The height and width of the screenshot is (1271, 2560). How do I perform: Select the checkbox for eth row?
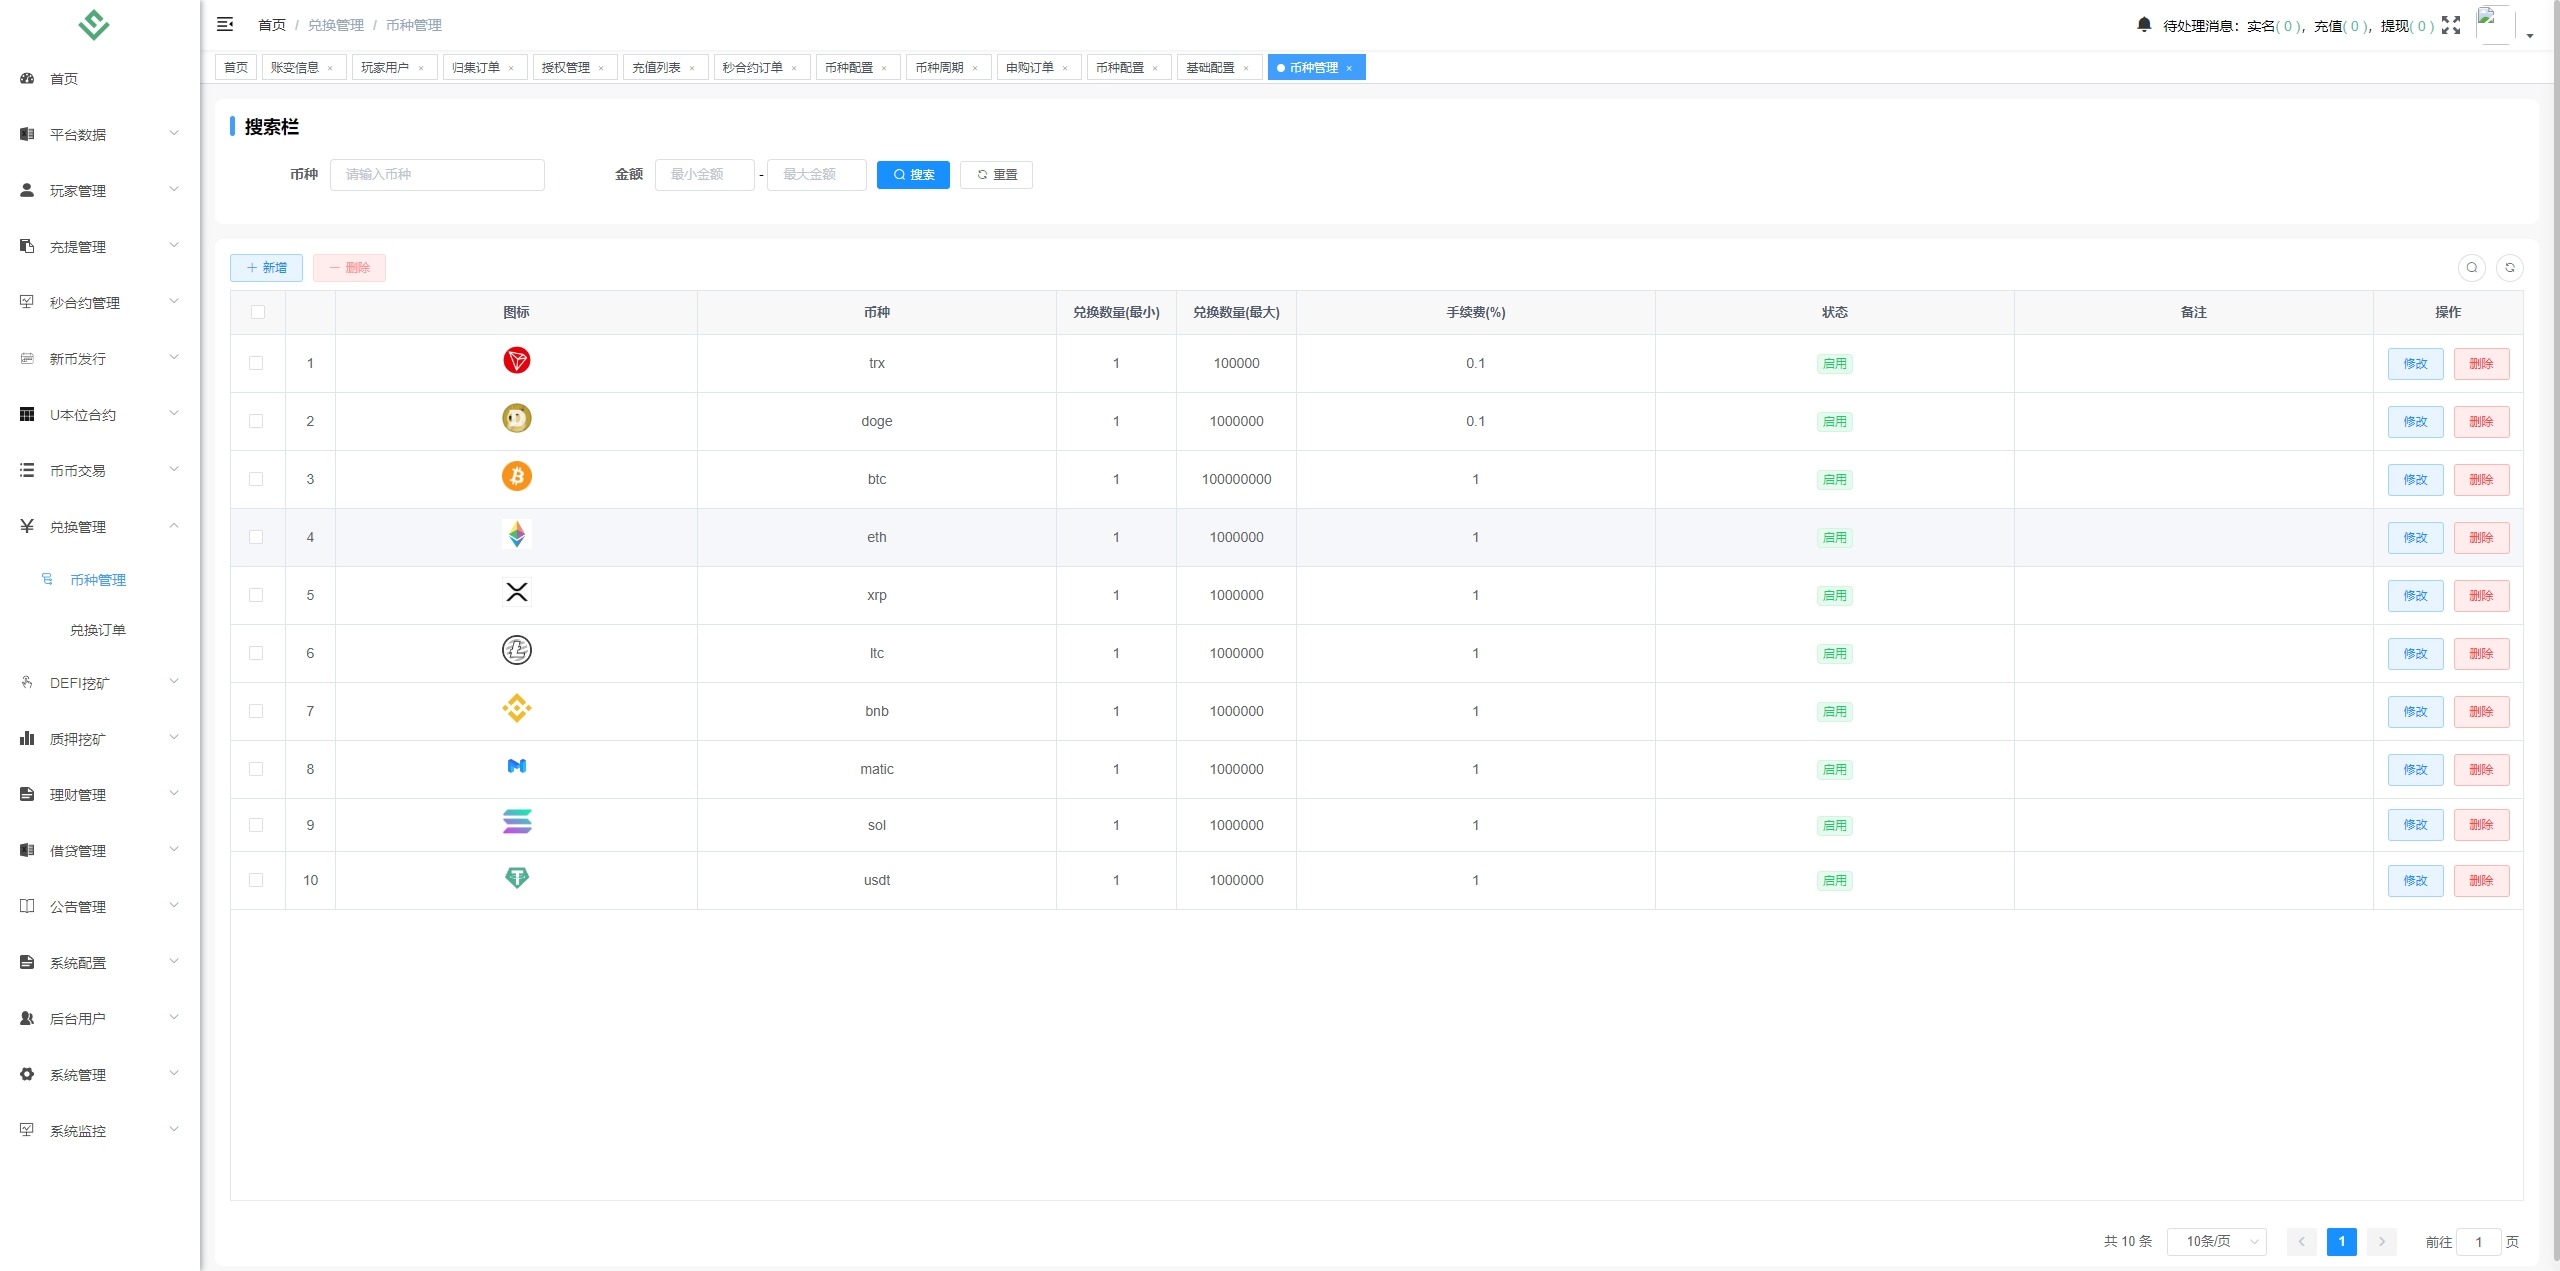256,537
